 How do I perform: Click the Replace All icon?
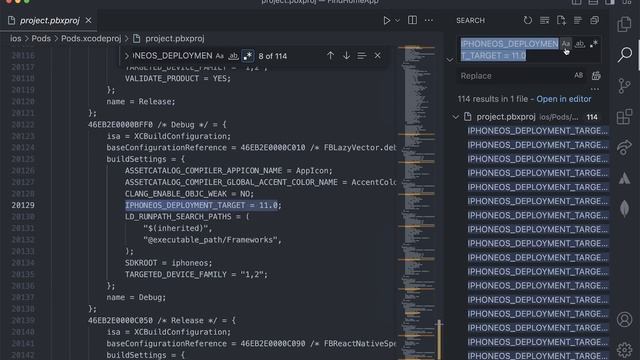coord(596,76)
